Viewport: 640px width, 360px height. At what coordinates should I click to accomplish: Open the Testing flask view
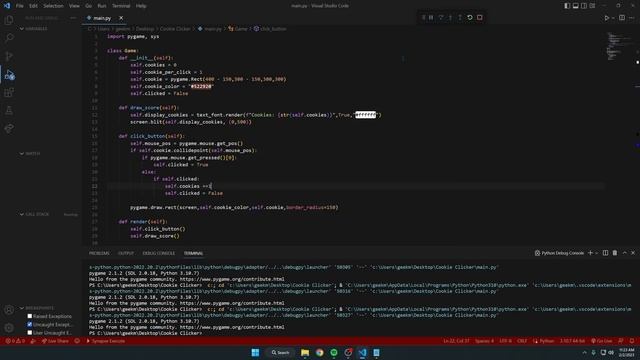(9, 110)
